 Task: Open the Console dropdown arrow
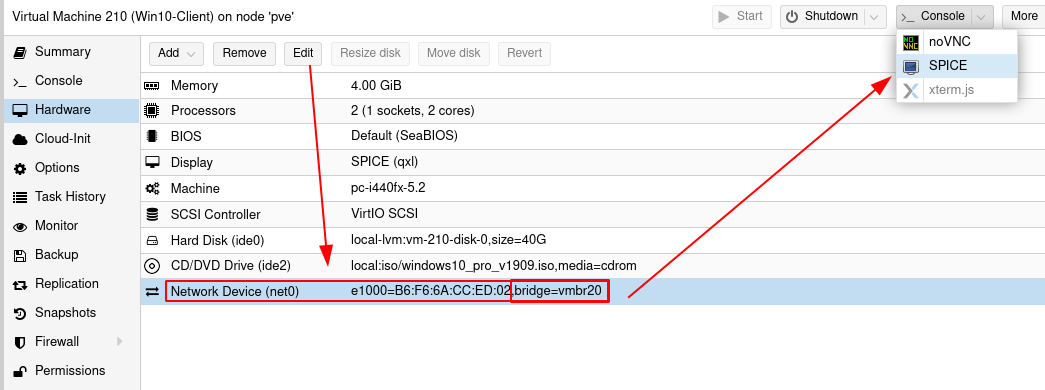980,17
